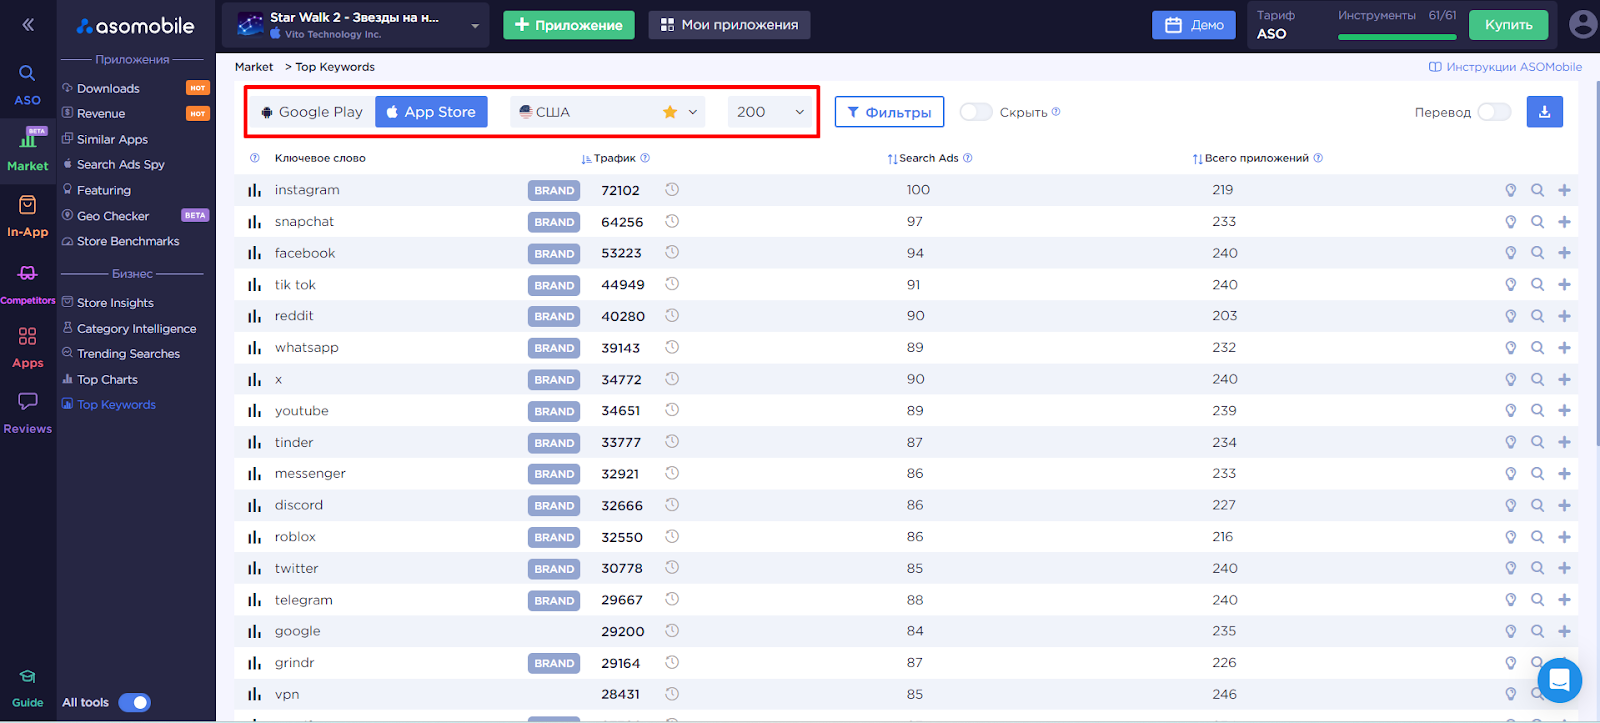
Task: Click the BRAND tag on twitter row
Action: pyautogui.click(x=554, y=569)
